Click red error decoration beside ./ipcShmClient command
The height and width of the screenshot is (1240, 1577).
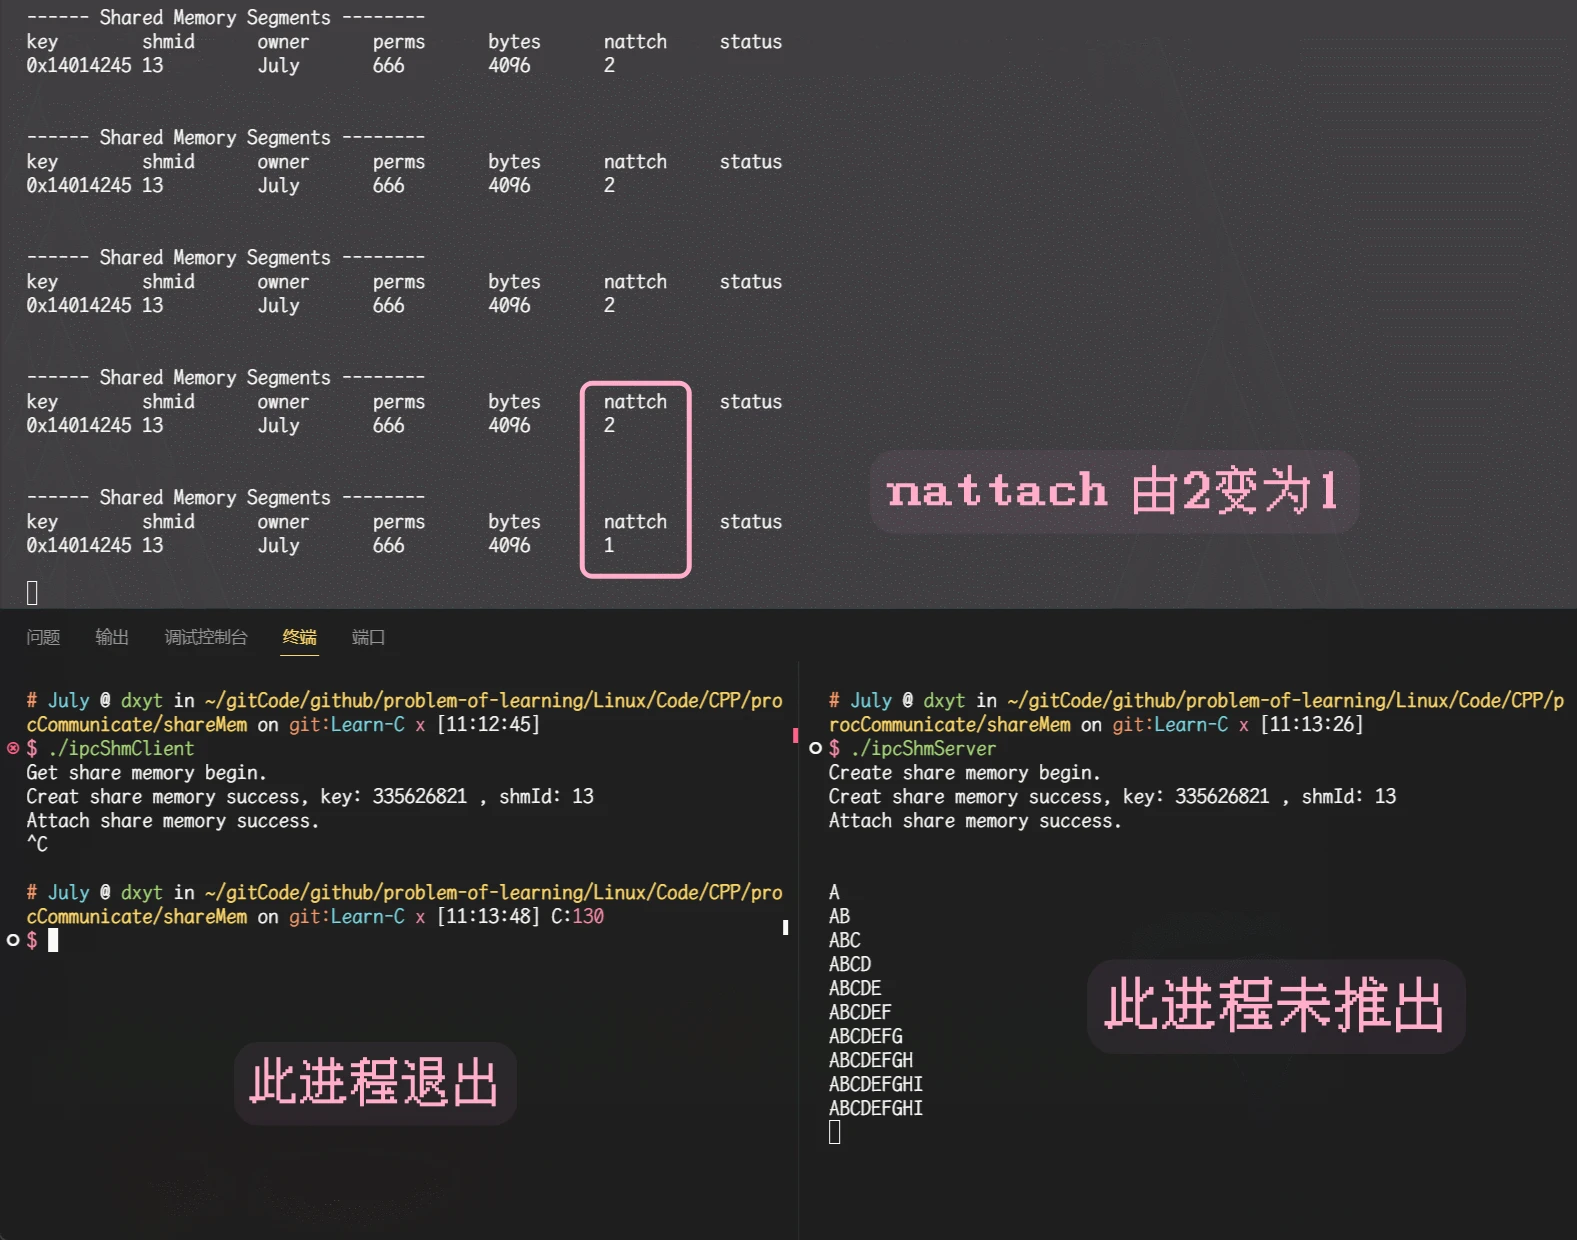pyautogui.click(x=13, y=748)
